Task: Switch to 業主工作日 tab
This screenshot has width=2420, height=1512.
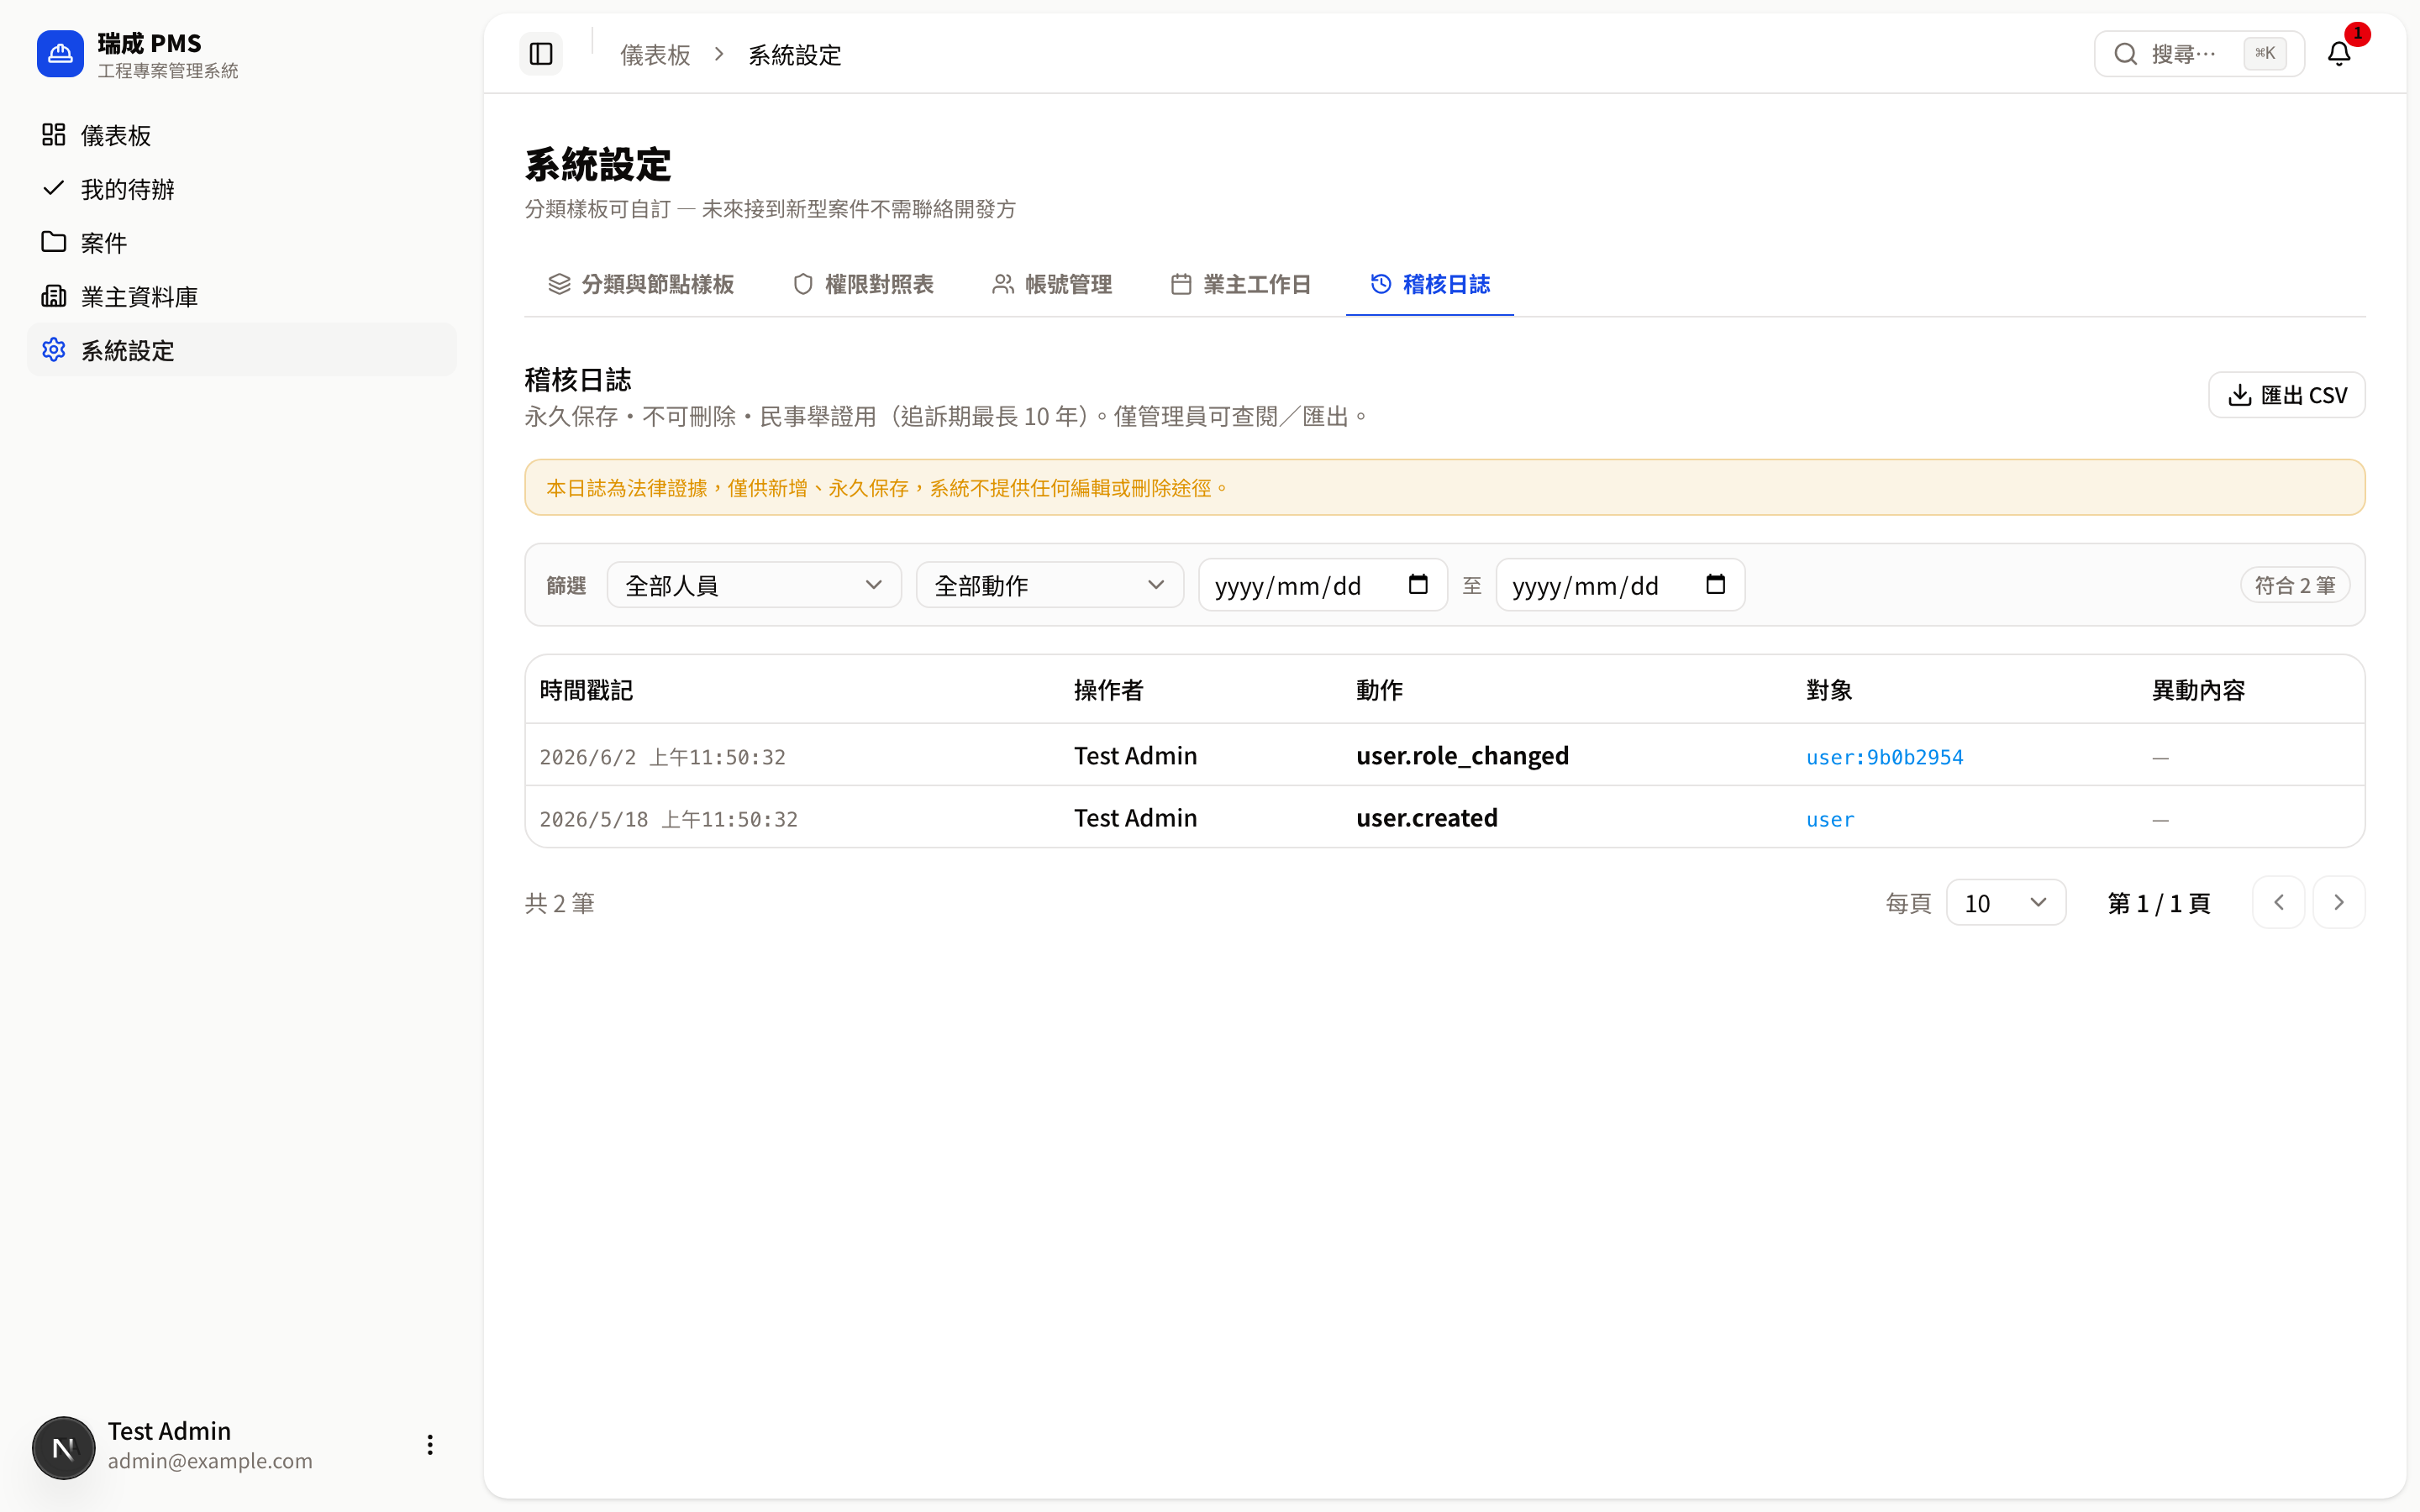Action: [x=1241, y=285]
